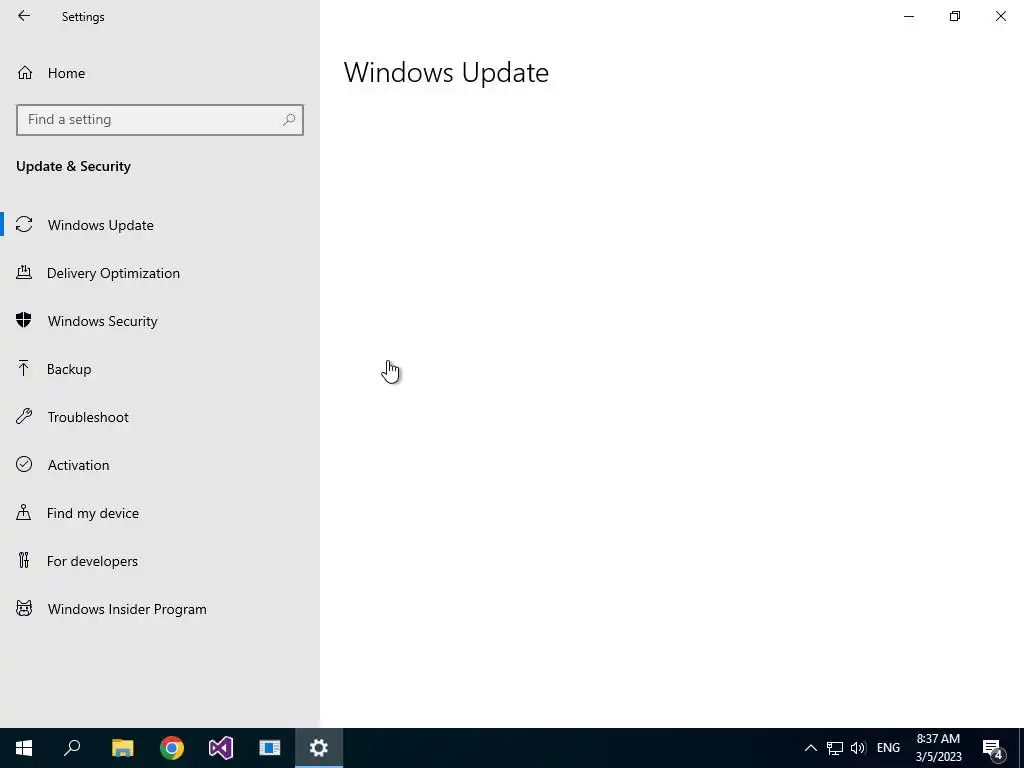Click the magnifier icon in Find a setting
Viewport: 1024px width, 768px height.
289,120
